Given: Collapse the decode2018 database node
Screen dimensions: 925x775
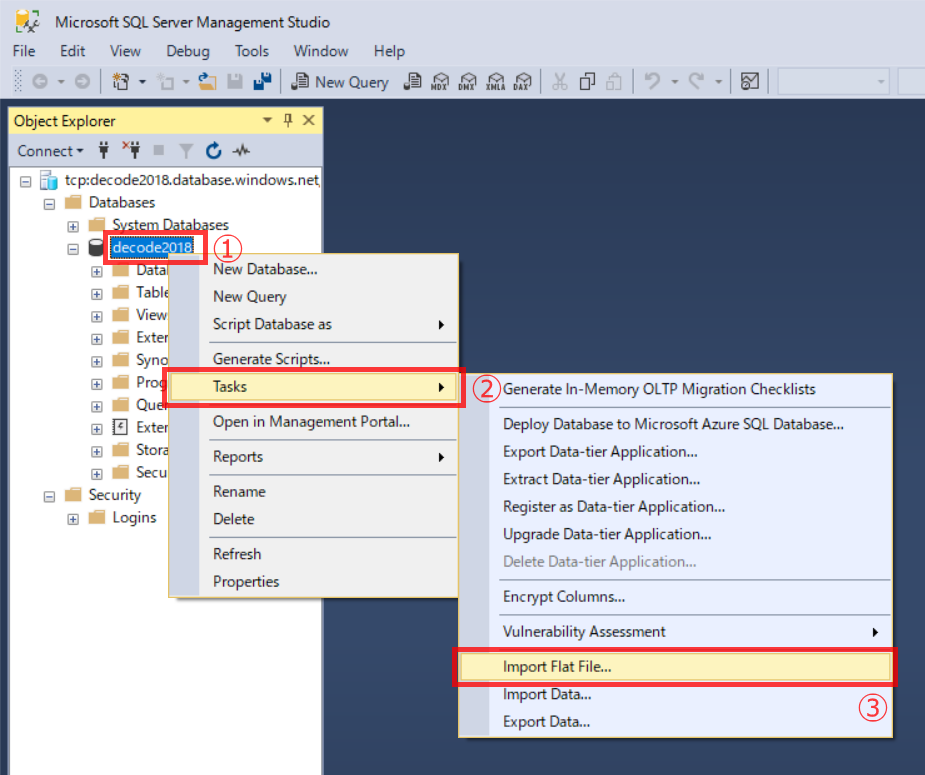Looking at the screenshot, I should tap(73, 249).
